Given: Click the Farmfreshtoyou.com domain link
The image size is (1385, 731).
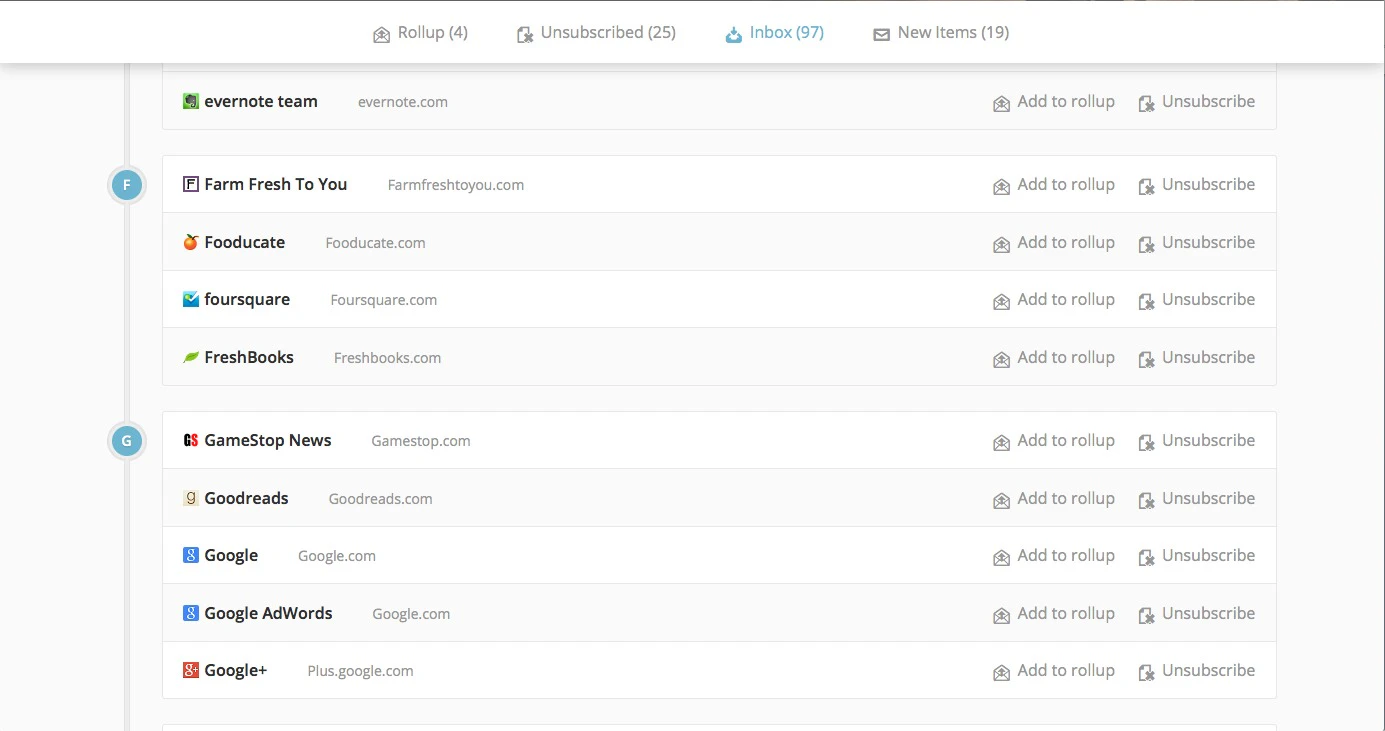Looking at the screenshot, I should click(455, 184).
